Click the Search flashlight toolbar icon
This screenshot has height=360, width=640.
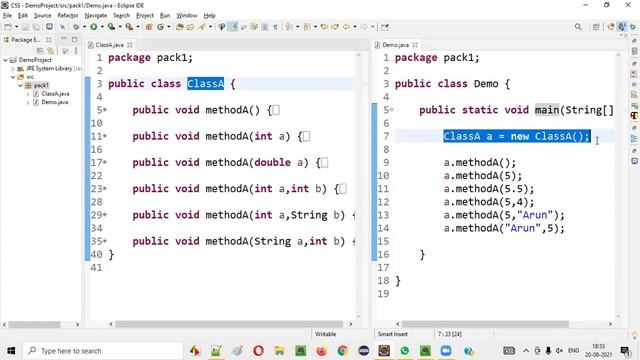pos(202,27)
